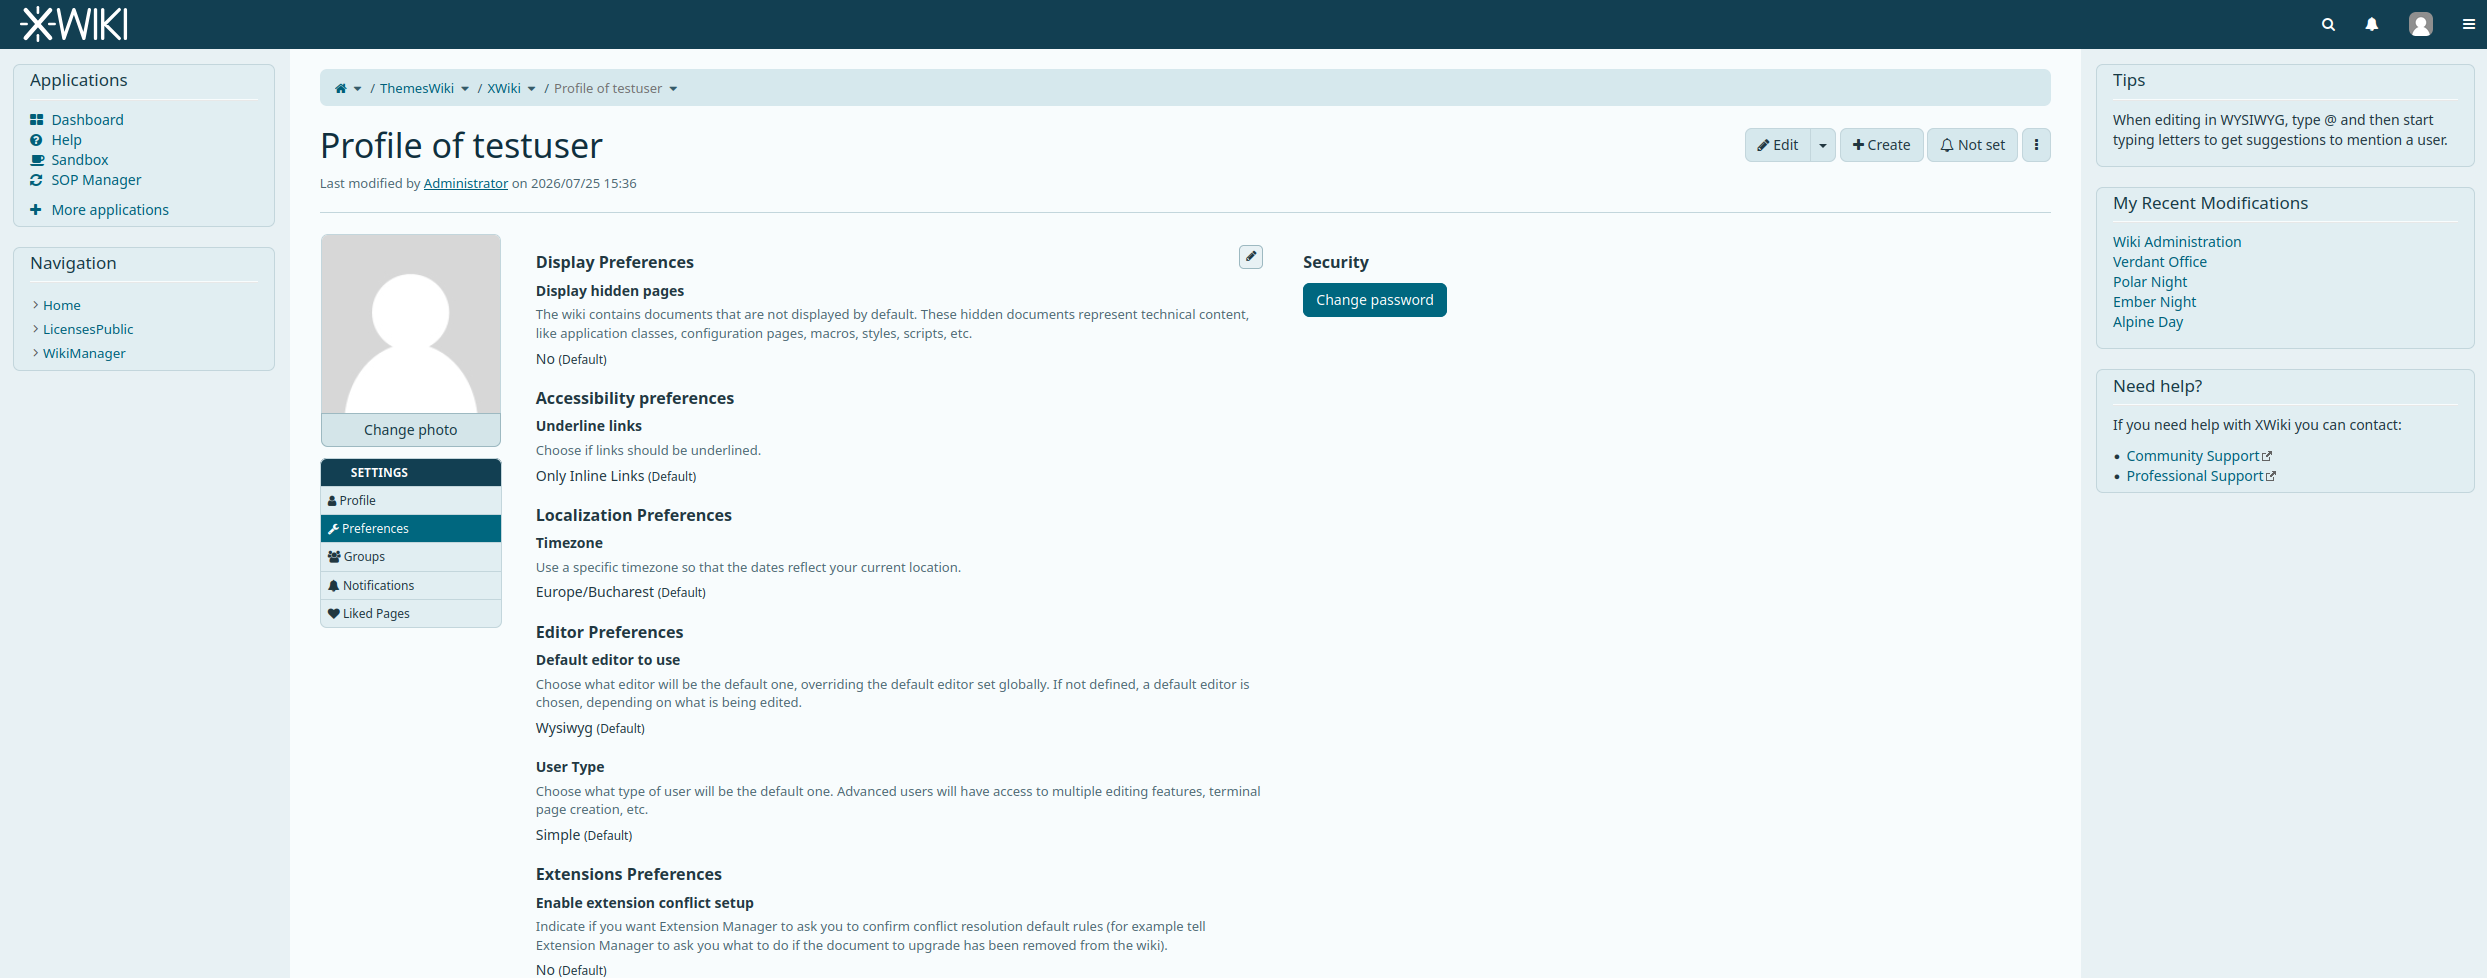
Task: Open the search magnifier icon
Action: pyautogui.click(x=2328, y=24)
